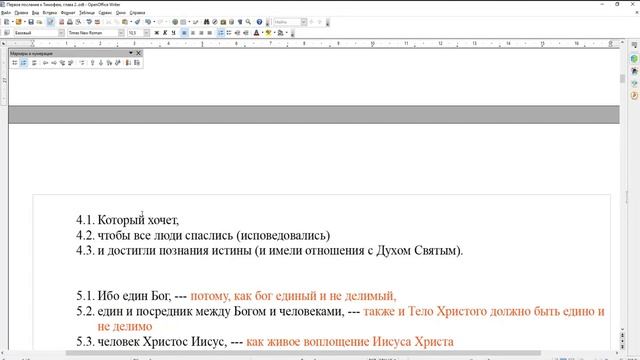Open the Правка menu

(21, 13)
